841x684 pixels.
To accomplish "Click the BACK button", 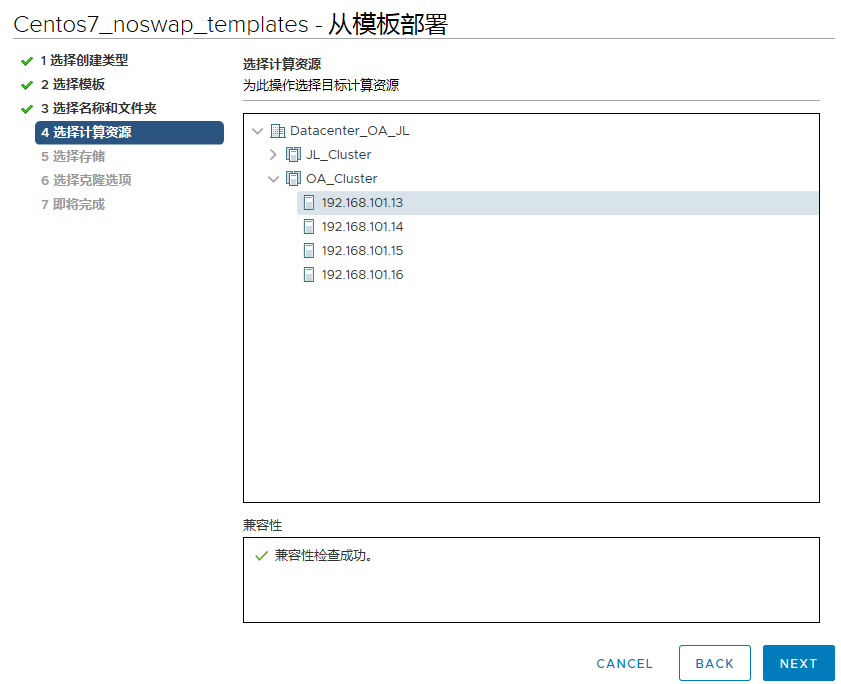I will (714, 664).
